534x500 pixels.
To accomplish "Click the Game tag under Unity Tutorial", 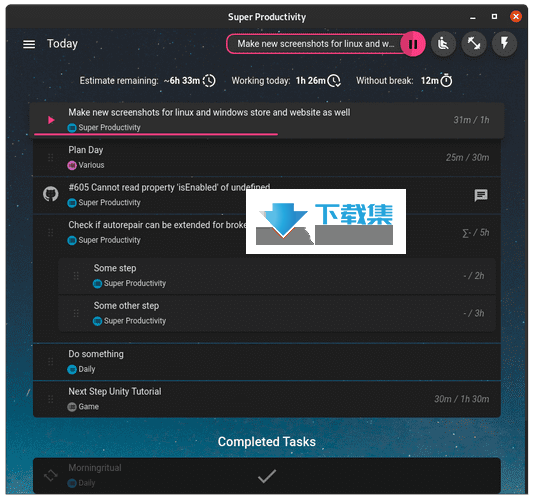I will click(x=83, y=407).
